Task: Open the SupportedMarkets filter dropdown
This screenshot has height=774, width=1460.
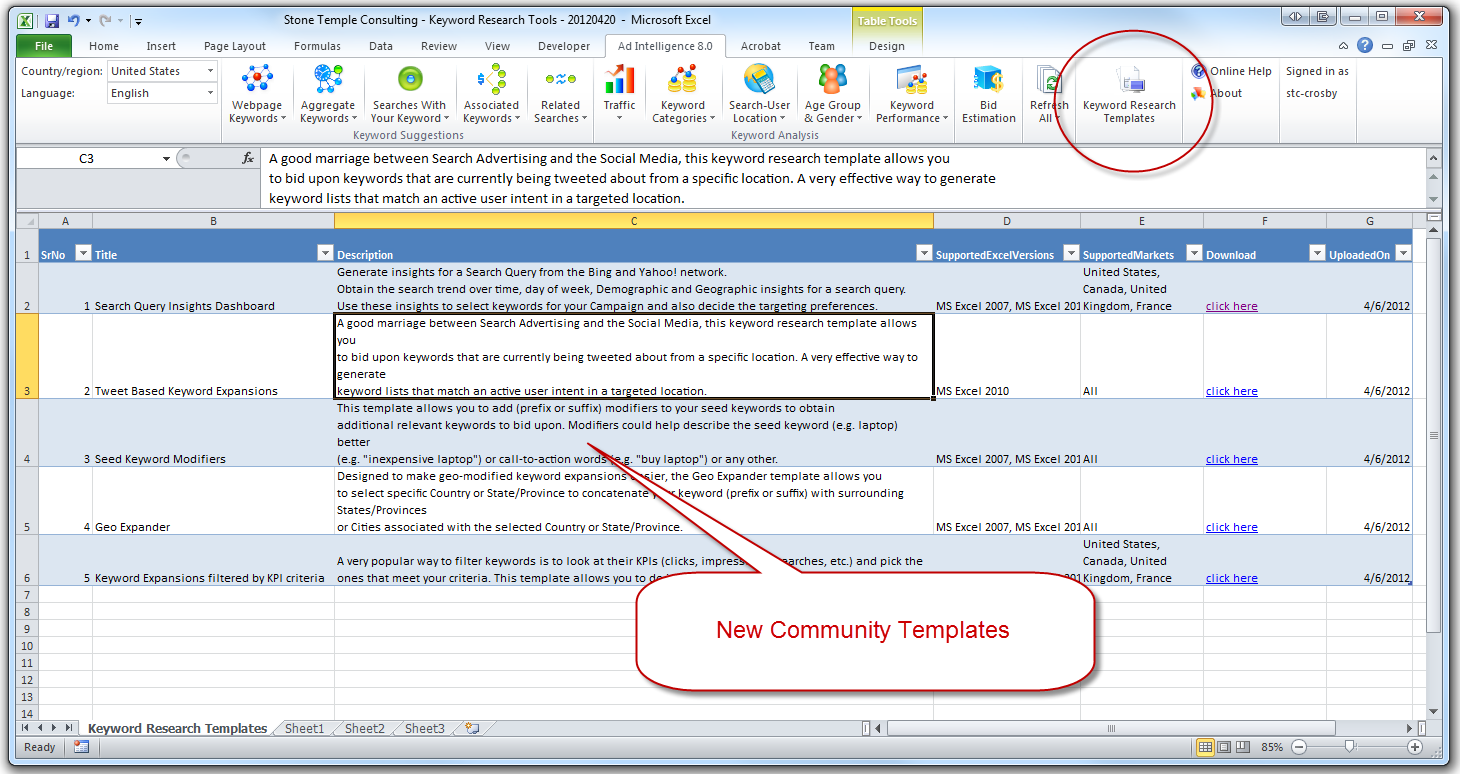Action: pos(1194,253)
